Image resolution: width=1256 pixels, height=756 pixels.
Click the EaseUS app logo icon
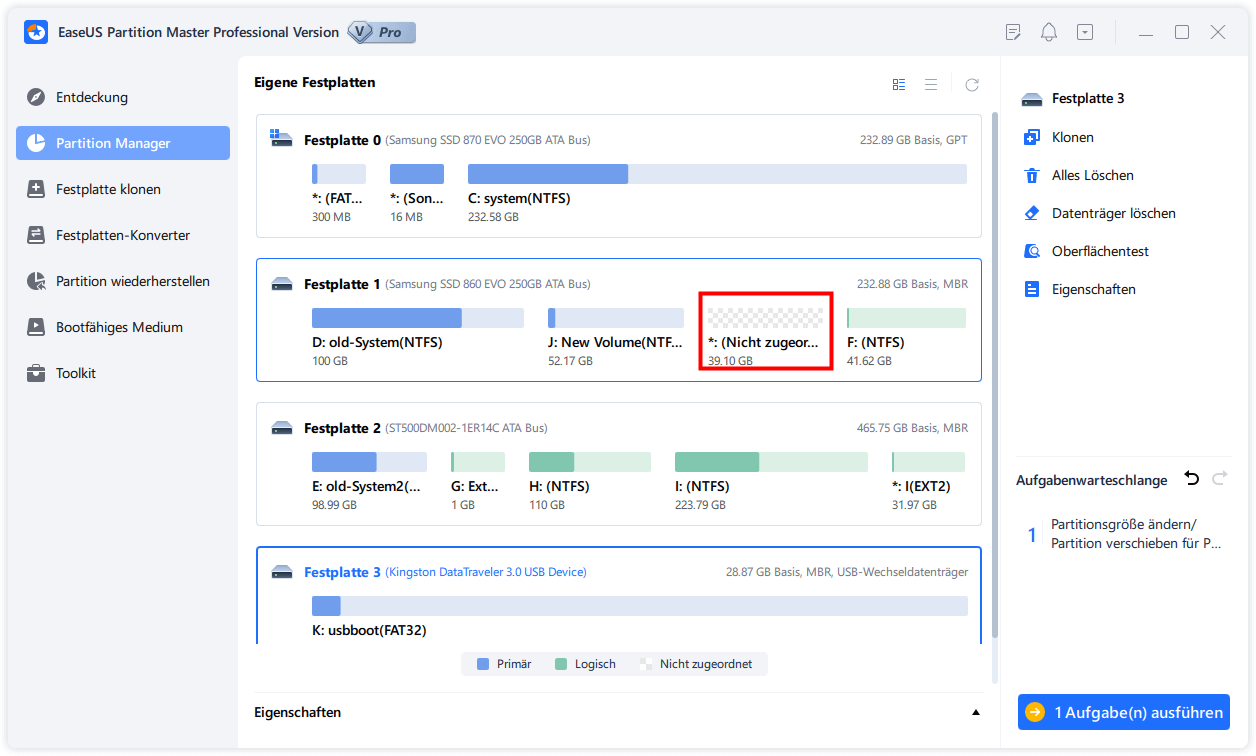tap(37, 32)
